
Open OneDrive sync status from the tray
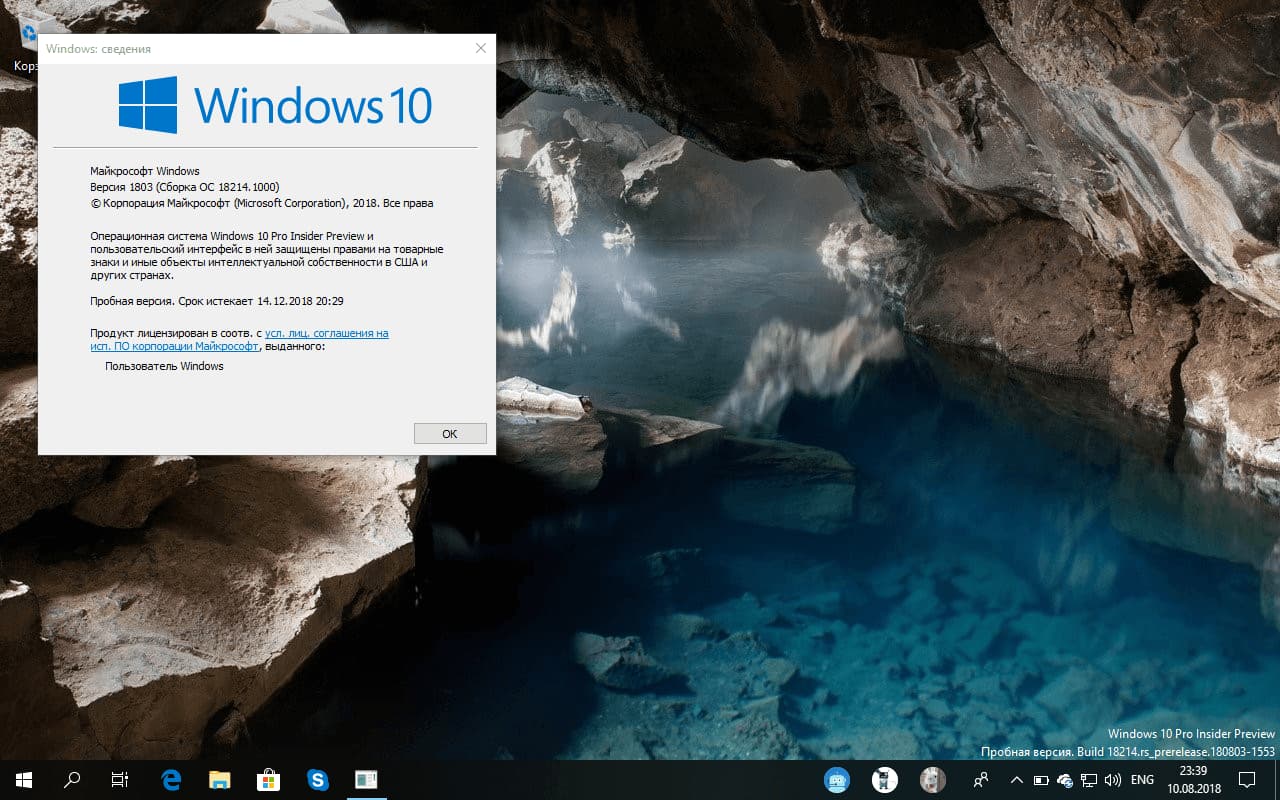tap(1064, 779)
